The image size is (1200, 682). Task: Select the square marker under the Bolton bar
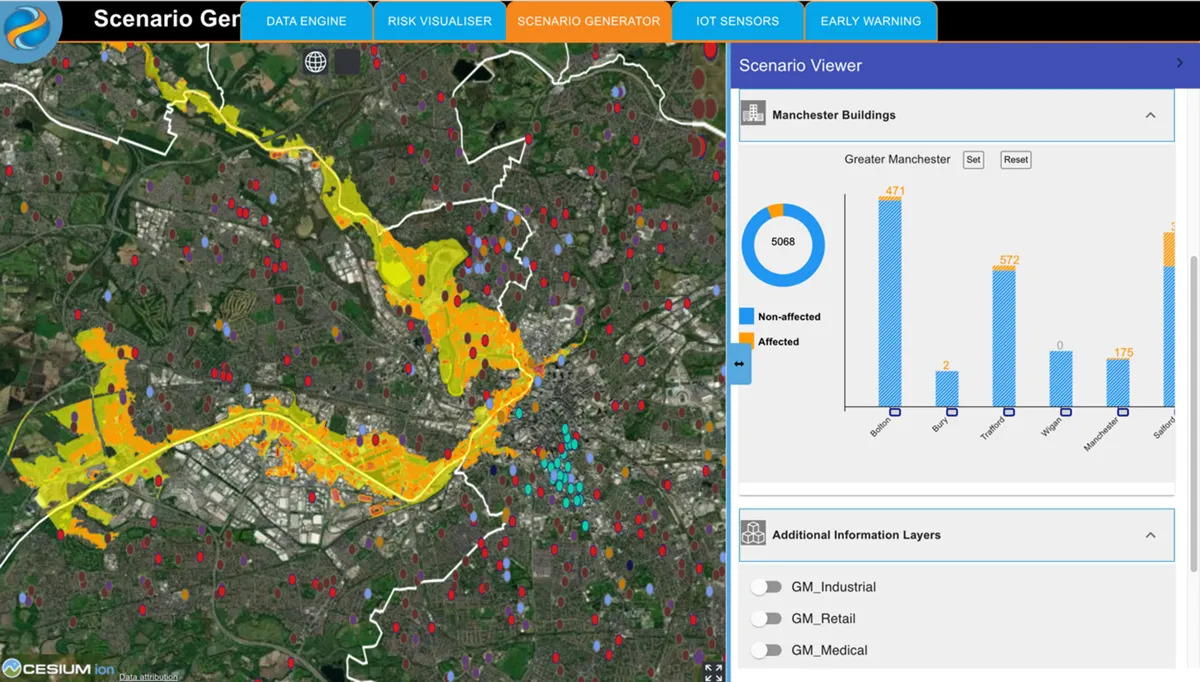[896, 410]
